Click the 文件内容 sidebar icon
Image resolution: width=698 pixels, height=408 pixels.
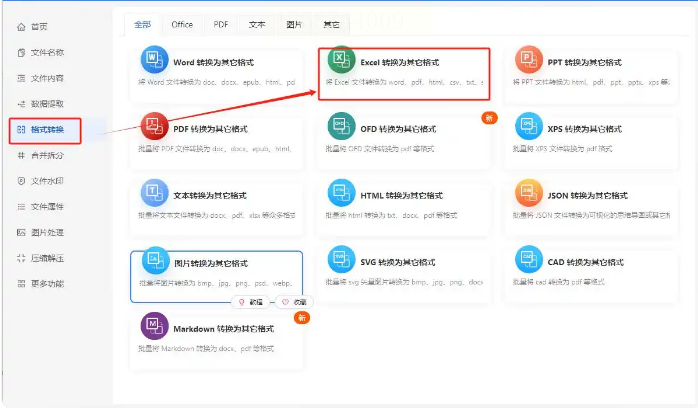click(x=21, y=78)
